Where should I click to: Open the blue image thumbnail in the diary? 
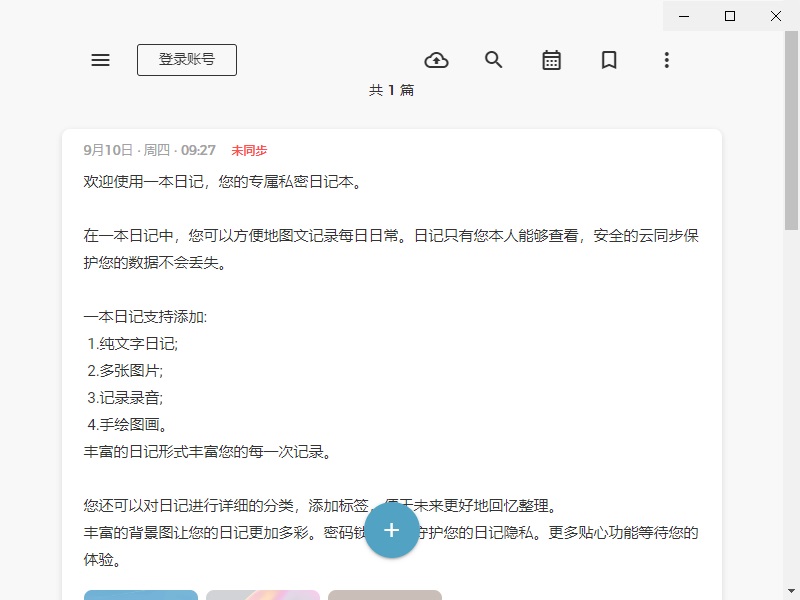point(141,595)
